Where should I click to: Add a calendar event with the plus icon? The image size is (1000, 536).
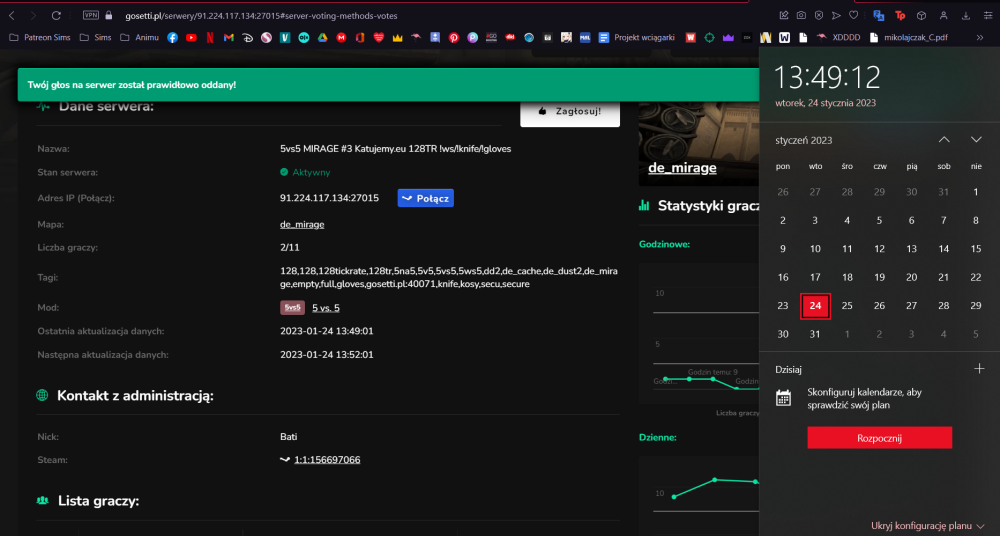pyautogui.click(x=979, y=369)
